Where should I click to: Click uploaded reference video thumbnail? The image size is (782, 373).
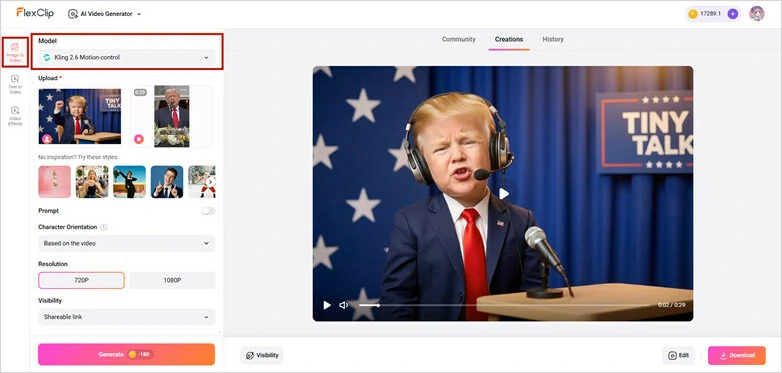point(172,116)
